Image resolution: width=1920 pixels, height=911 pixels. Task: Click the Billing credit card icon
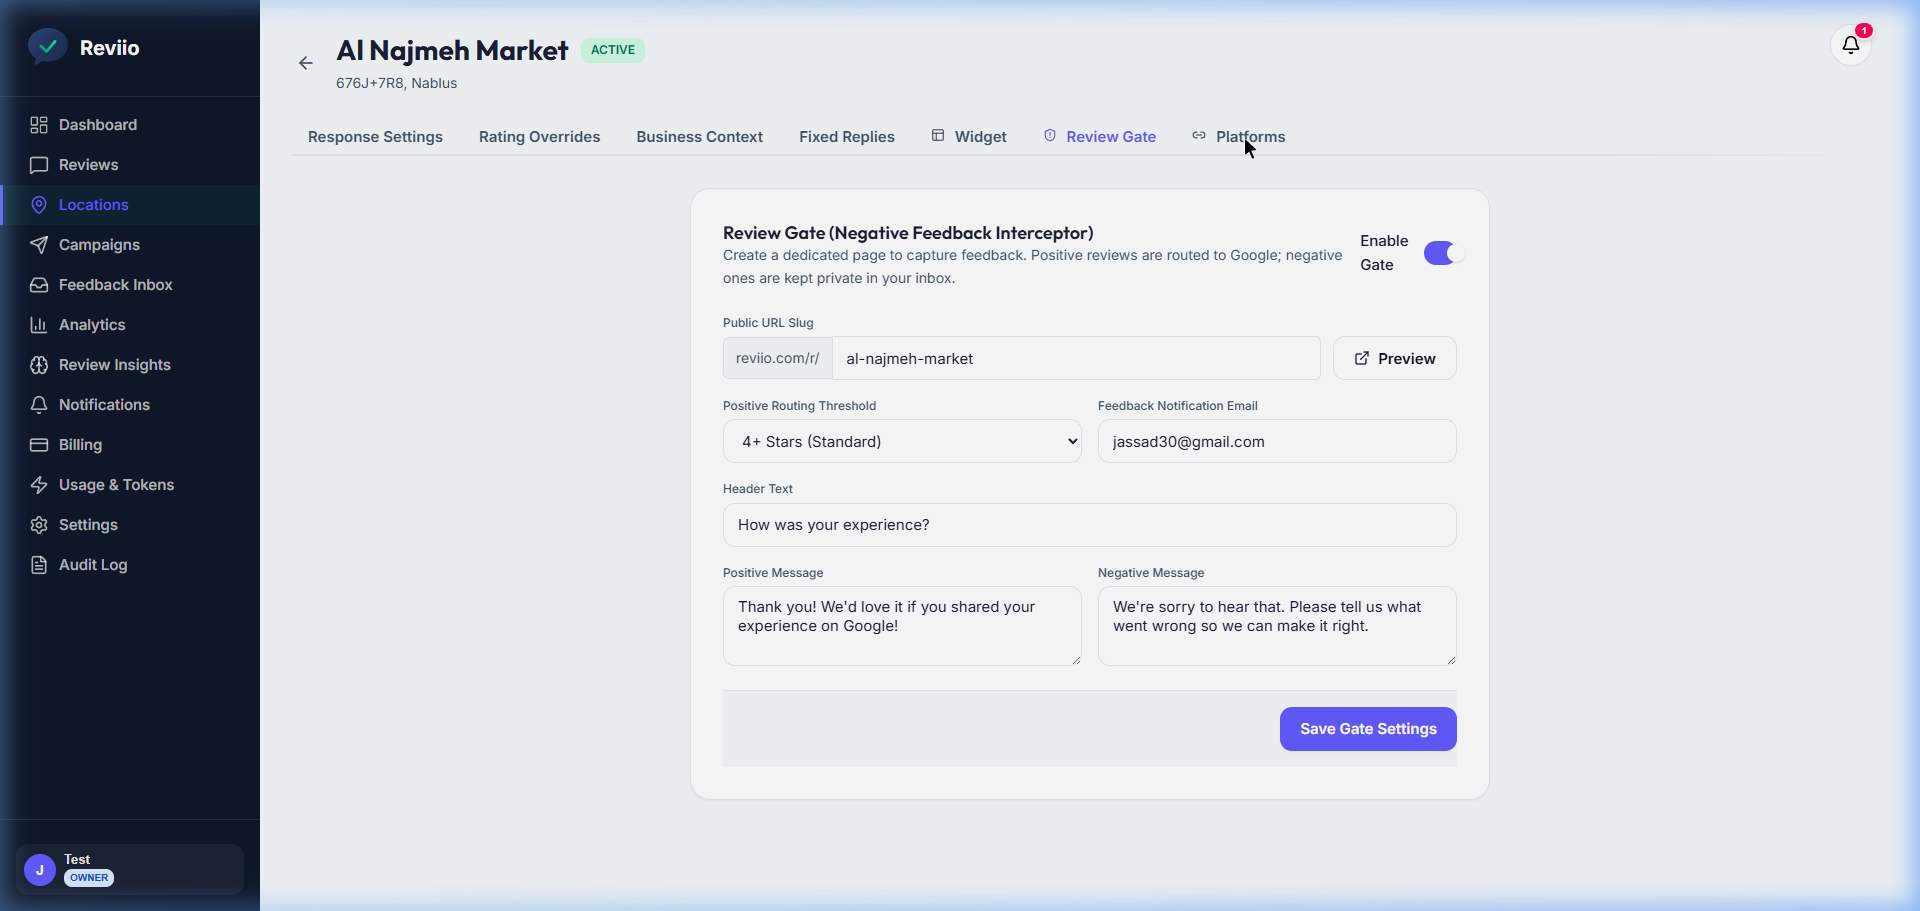click(39, 445)
